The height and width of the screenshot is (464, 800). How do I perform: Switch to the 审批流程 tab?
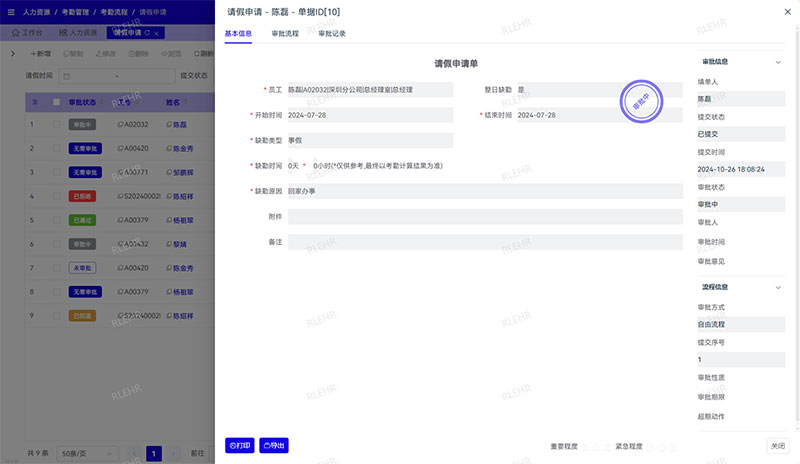[x=285, y=34]
